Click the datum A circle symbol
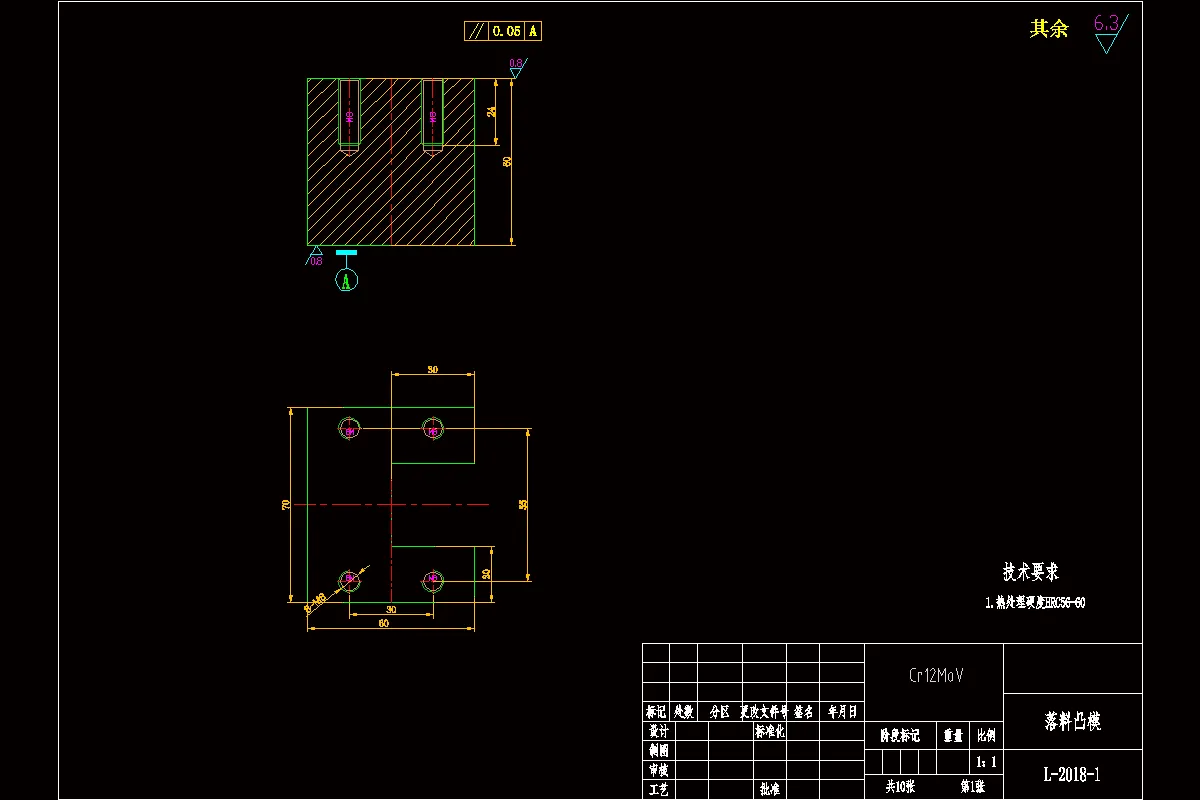This screenshot has width=1200, height=800. pyautogui.click(x=346, y=279)
